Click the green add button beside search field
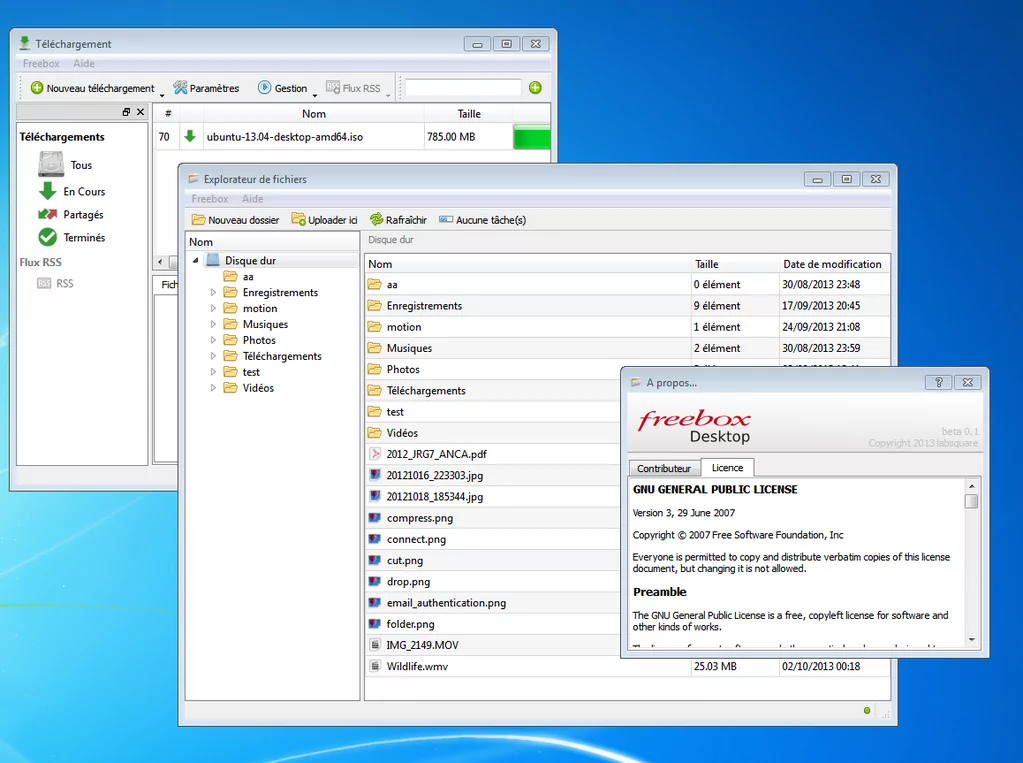The image size is (1023, 763). (x=535, y=88)
